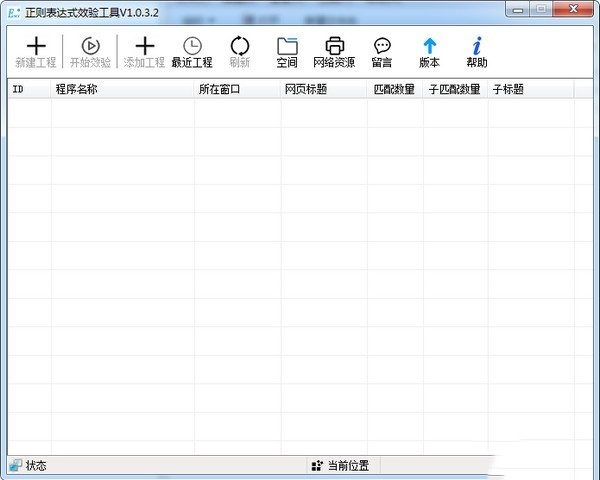Viewport: 600px width, 480px height.
Task: Close the 正则表达式效验工具 window
Action: click(573, 9)
